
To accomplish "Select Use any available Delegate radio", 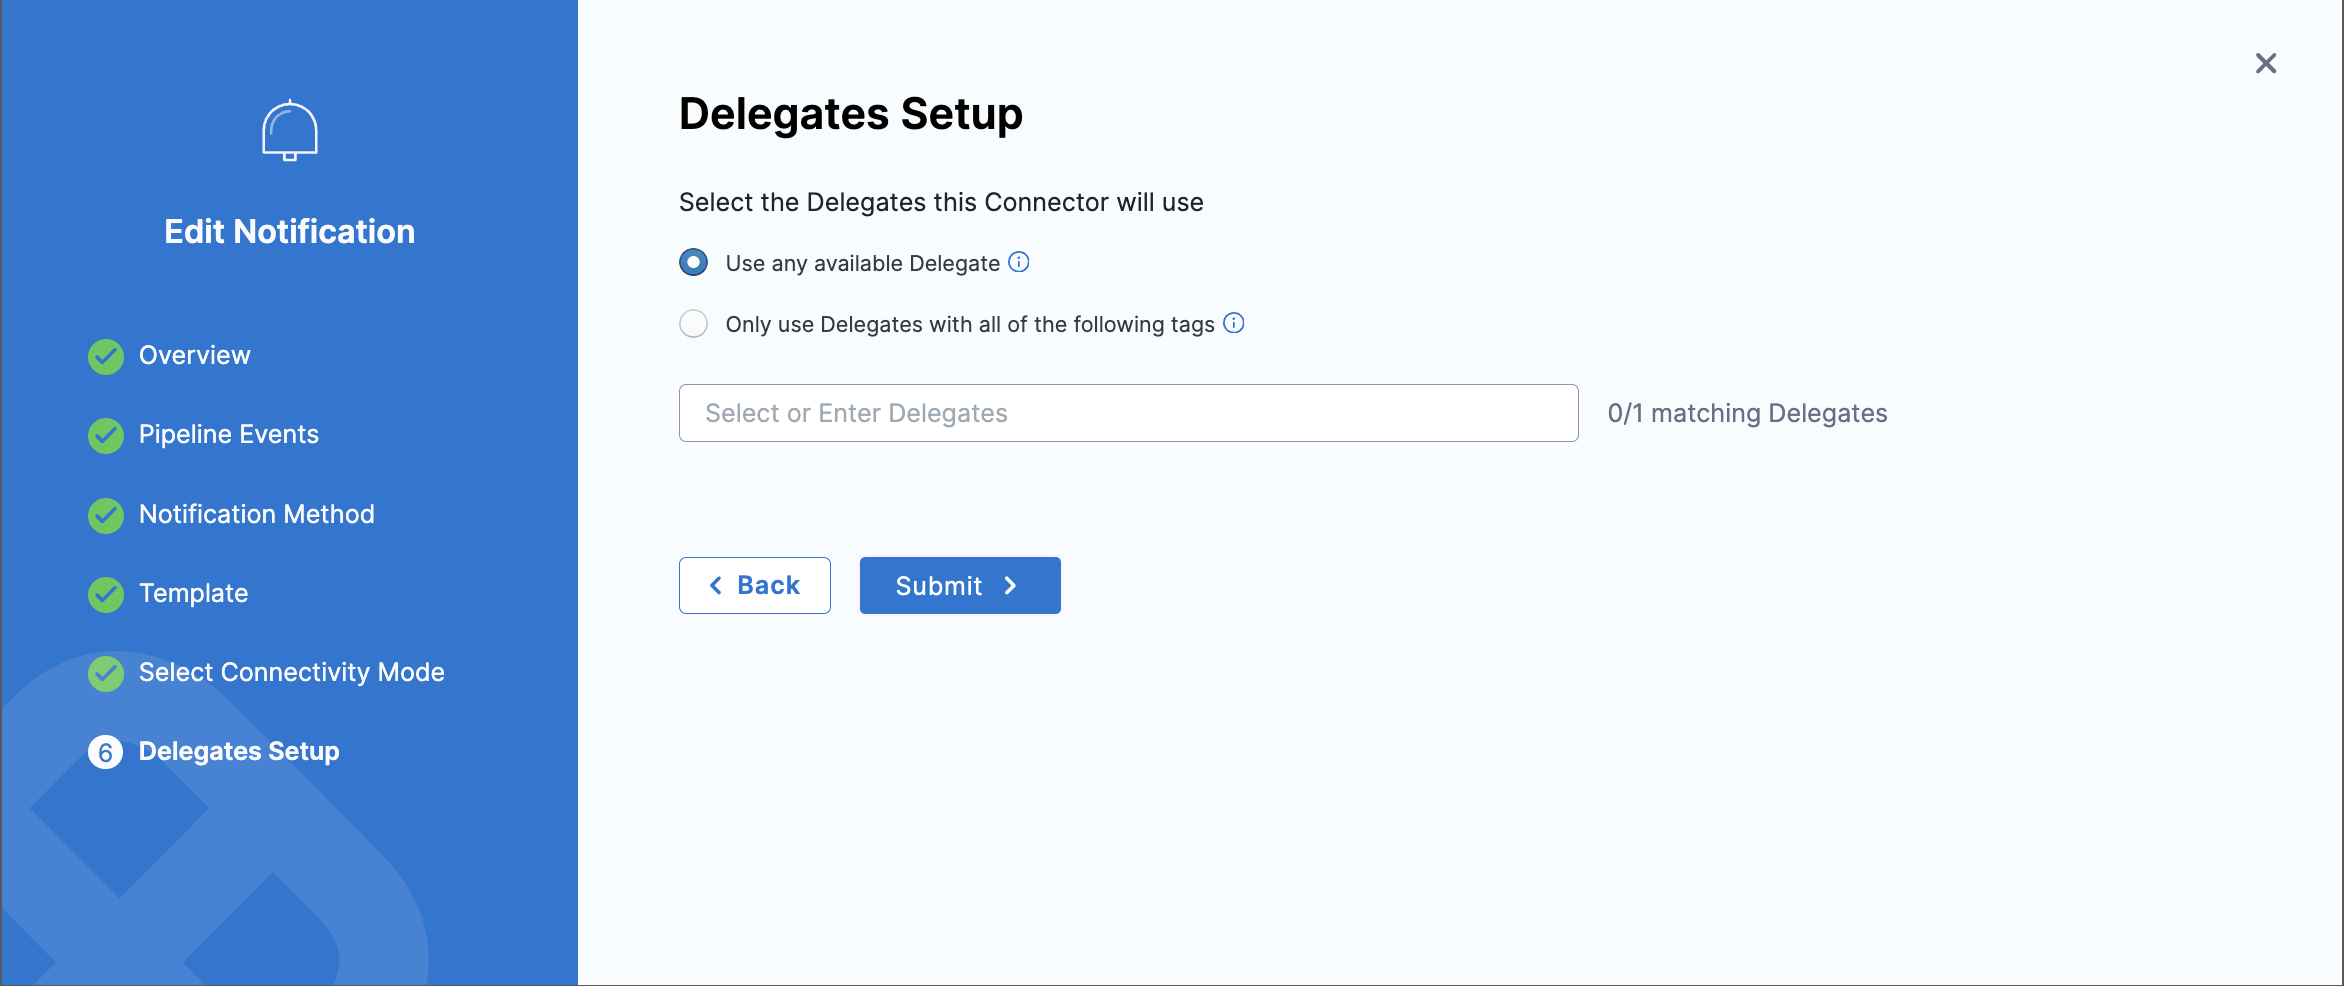I will tap(693, 263).
